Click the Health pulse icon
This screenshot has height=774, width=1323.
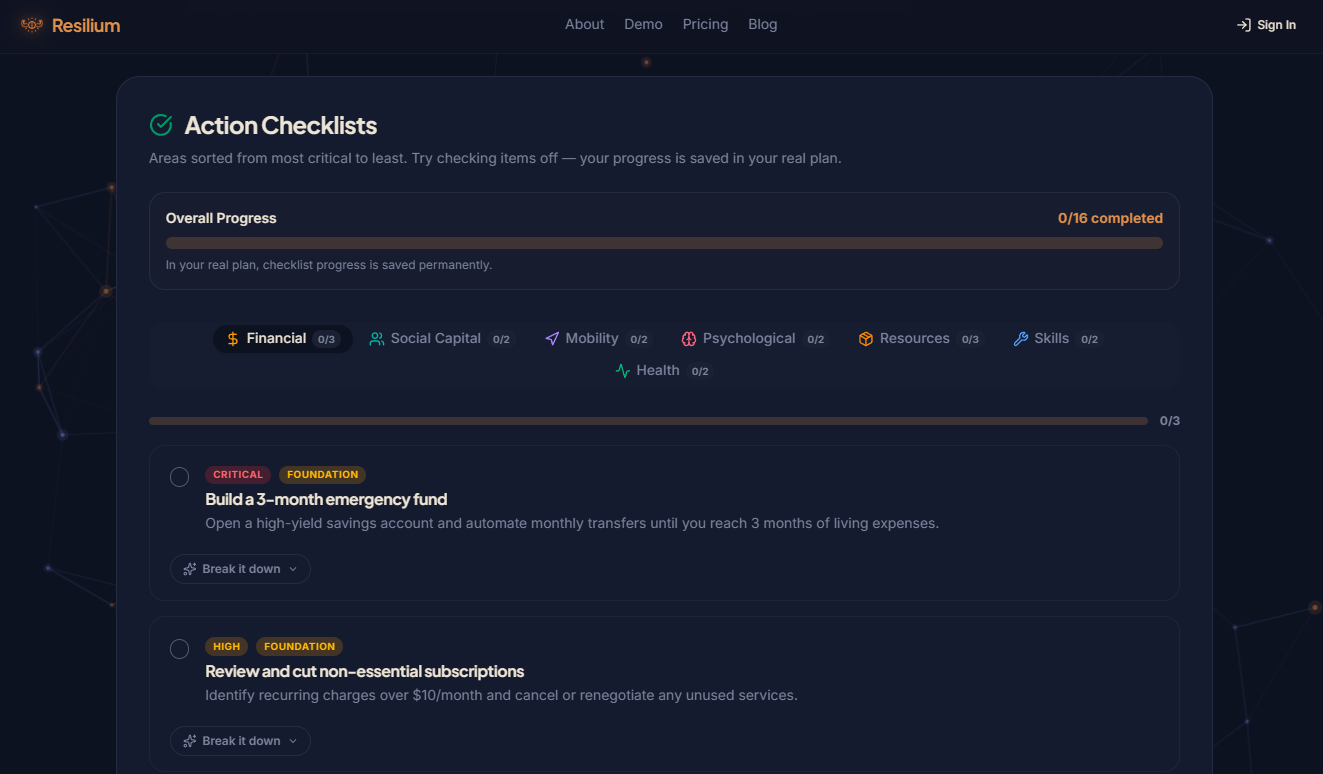[623, 371]
